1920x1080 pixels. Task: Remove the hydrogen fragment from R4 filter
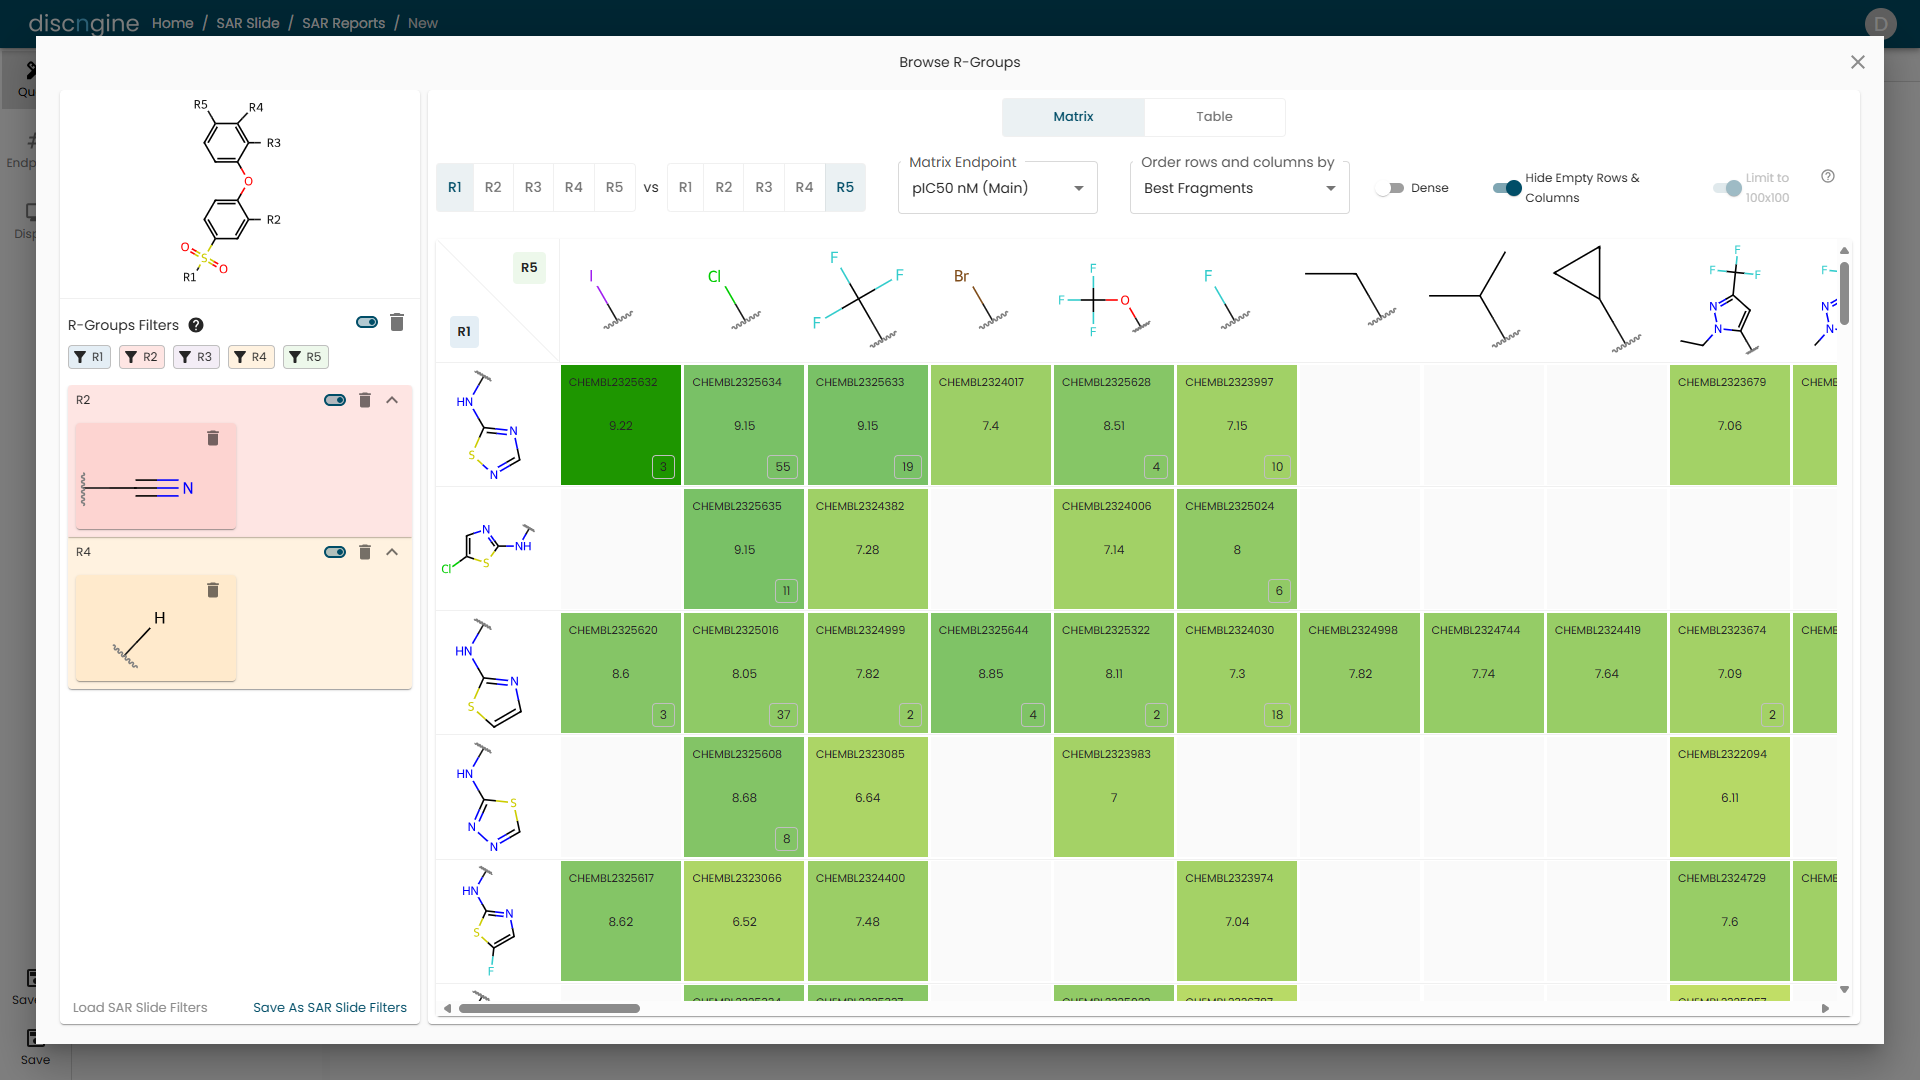pos(213,590)
